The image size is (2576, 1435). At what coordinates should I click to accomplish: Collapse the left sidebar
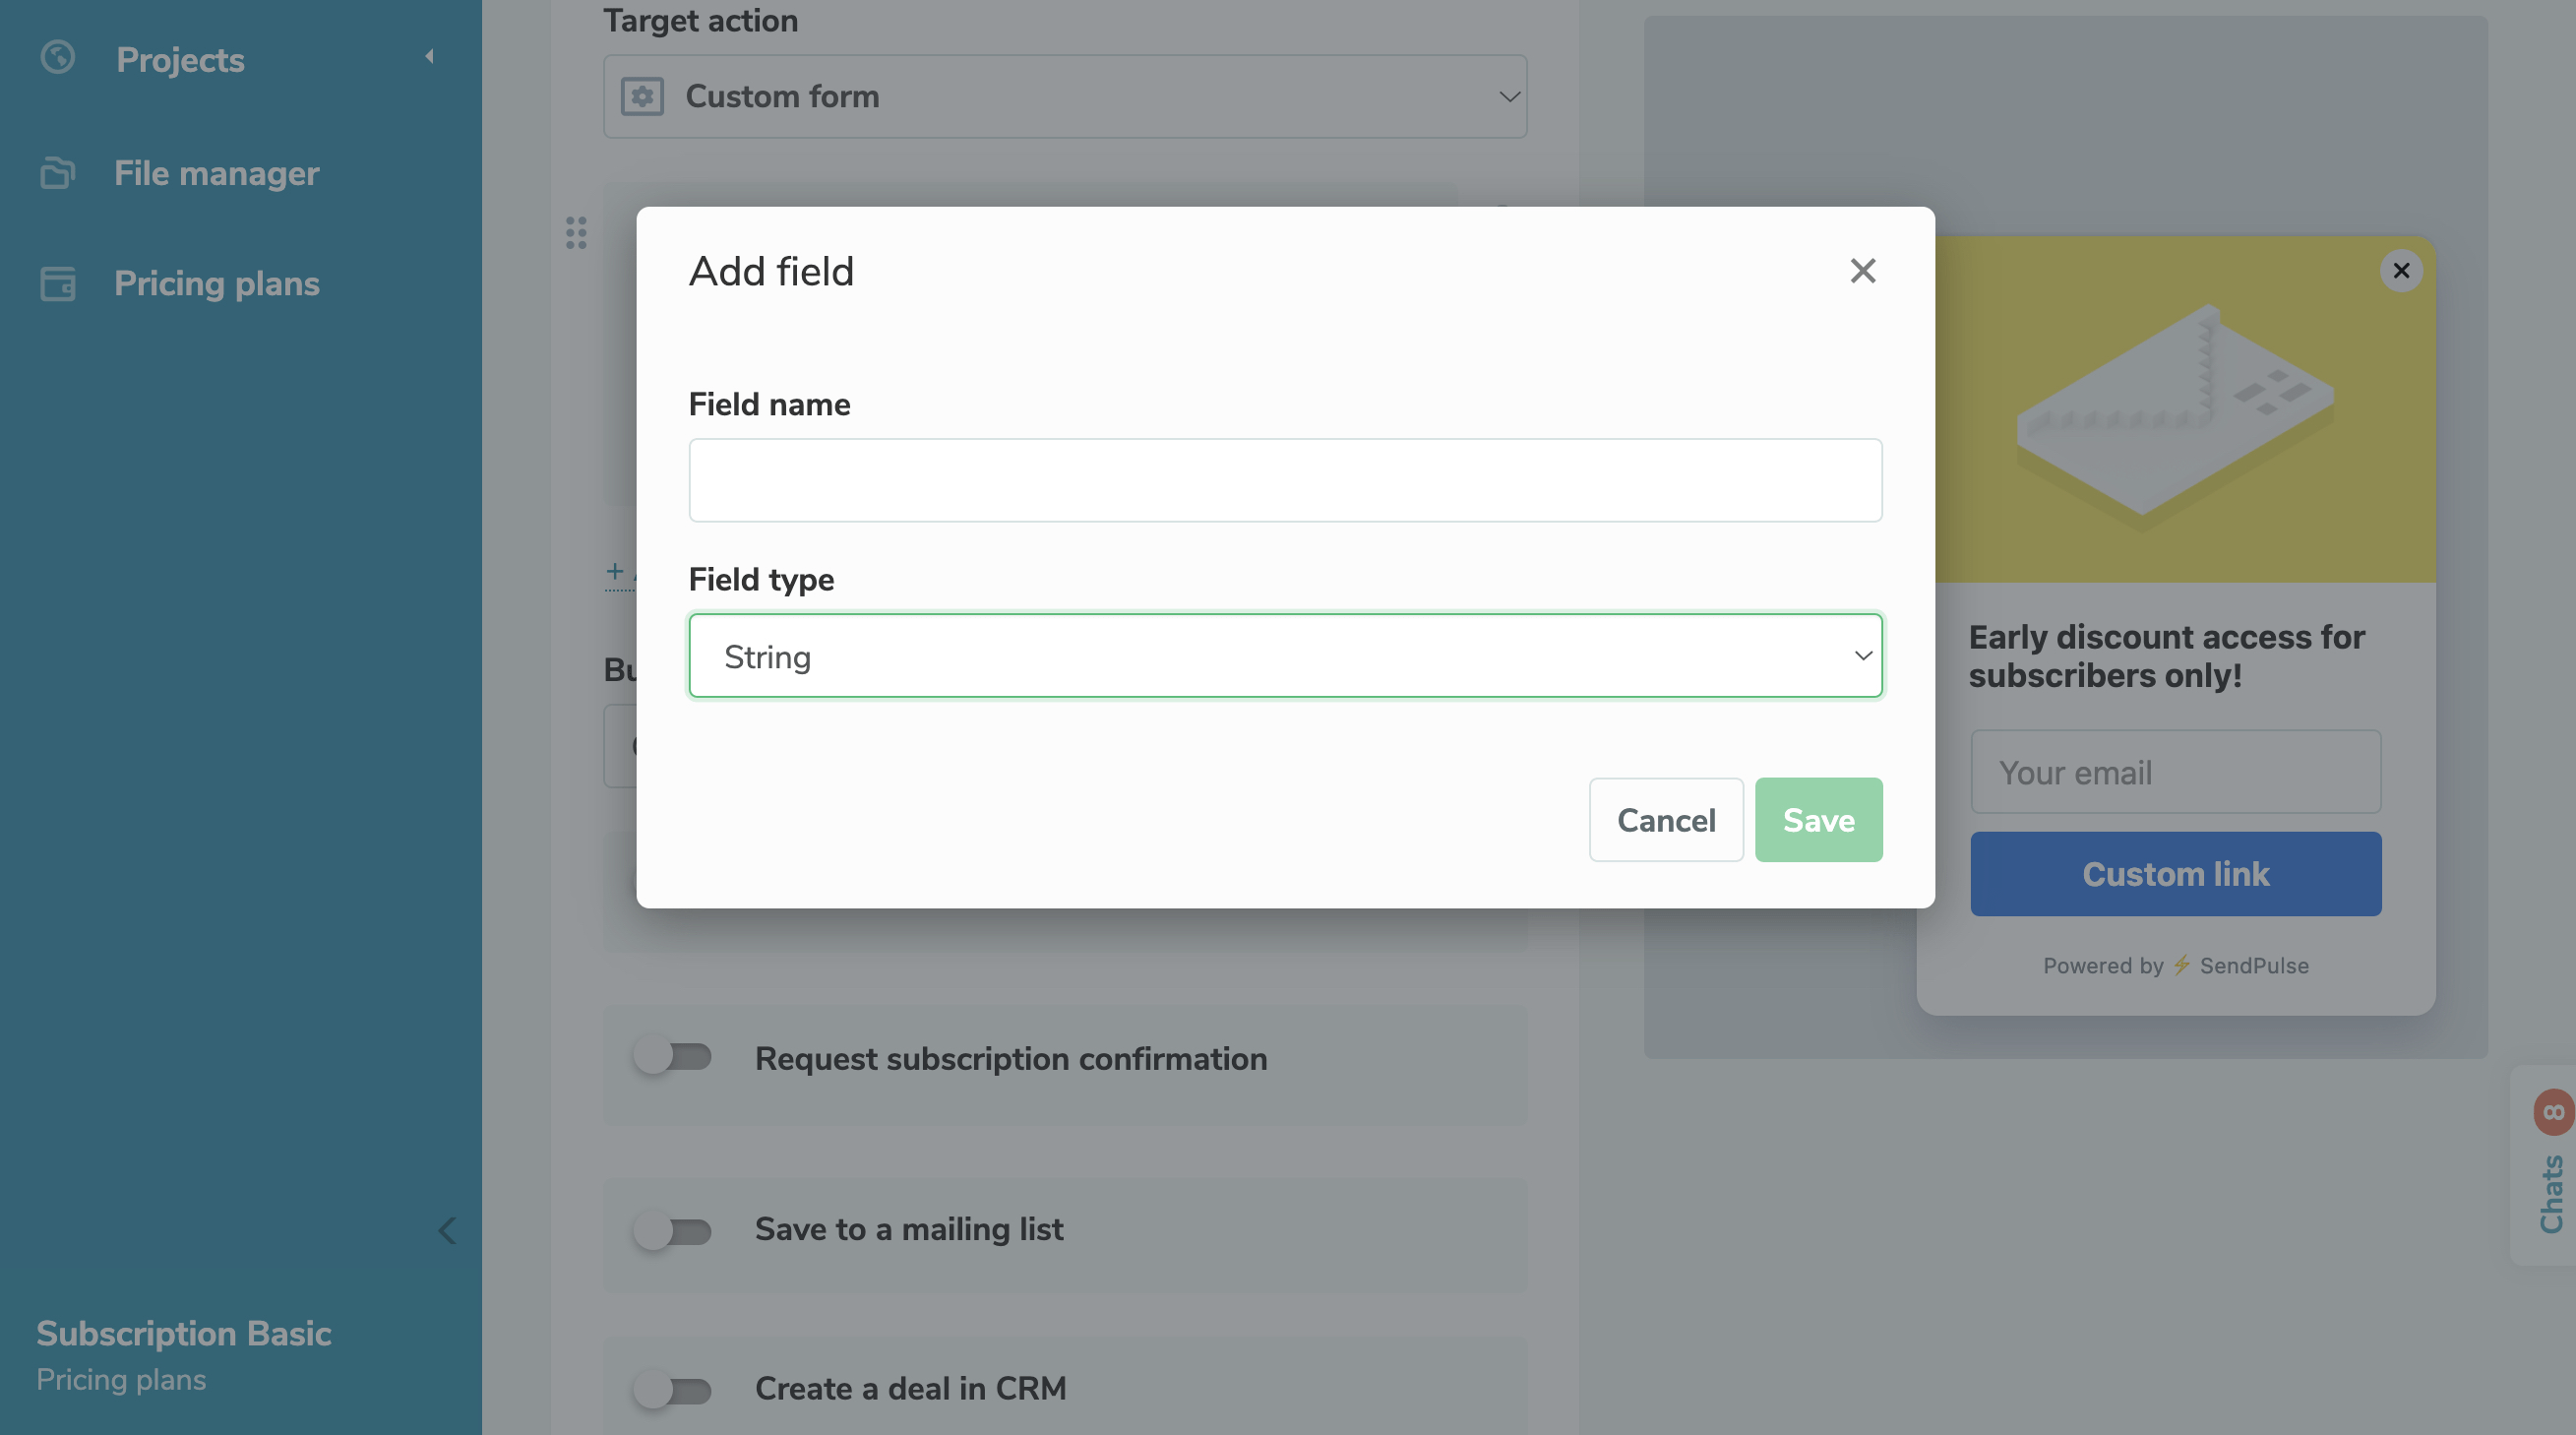click(x=447, y=1231)
